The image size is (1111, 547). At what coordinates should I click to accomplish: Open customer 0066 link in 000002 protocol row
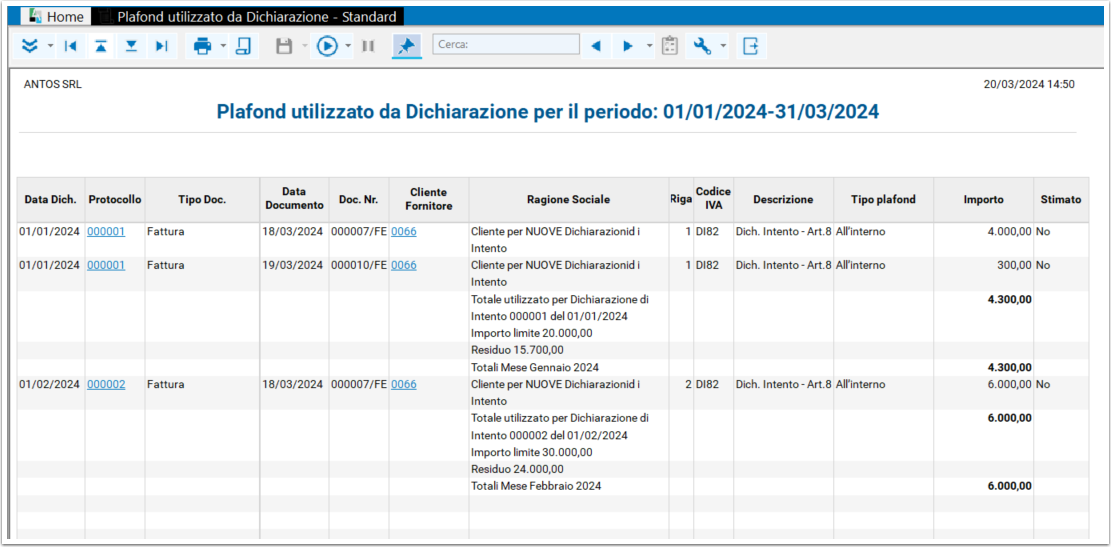click(404, 384)
